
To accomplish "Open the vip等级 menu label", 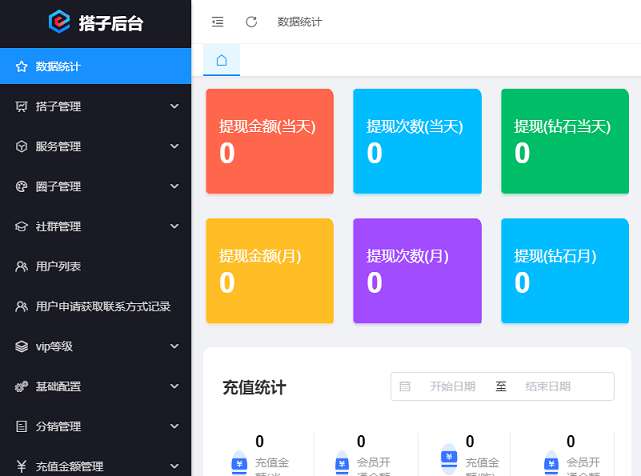I will point(54,346).
